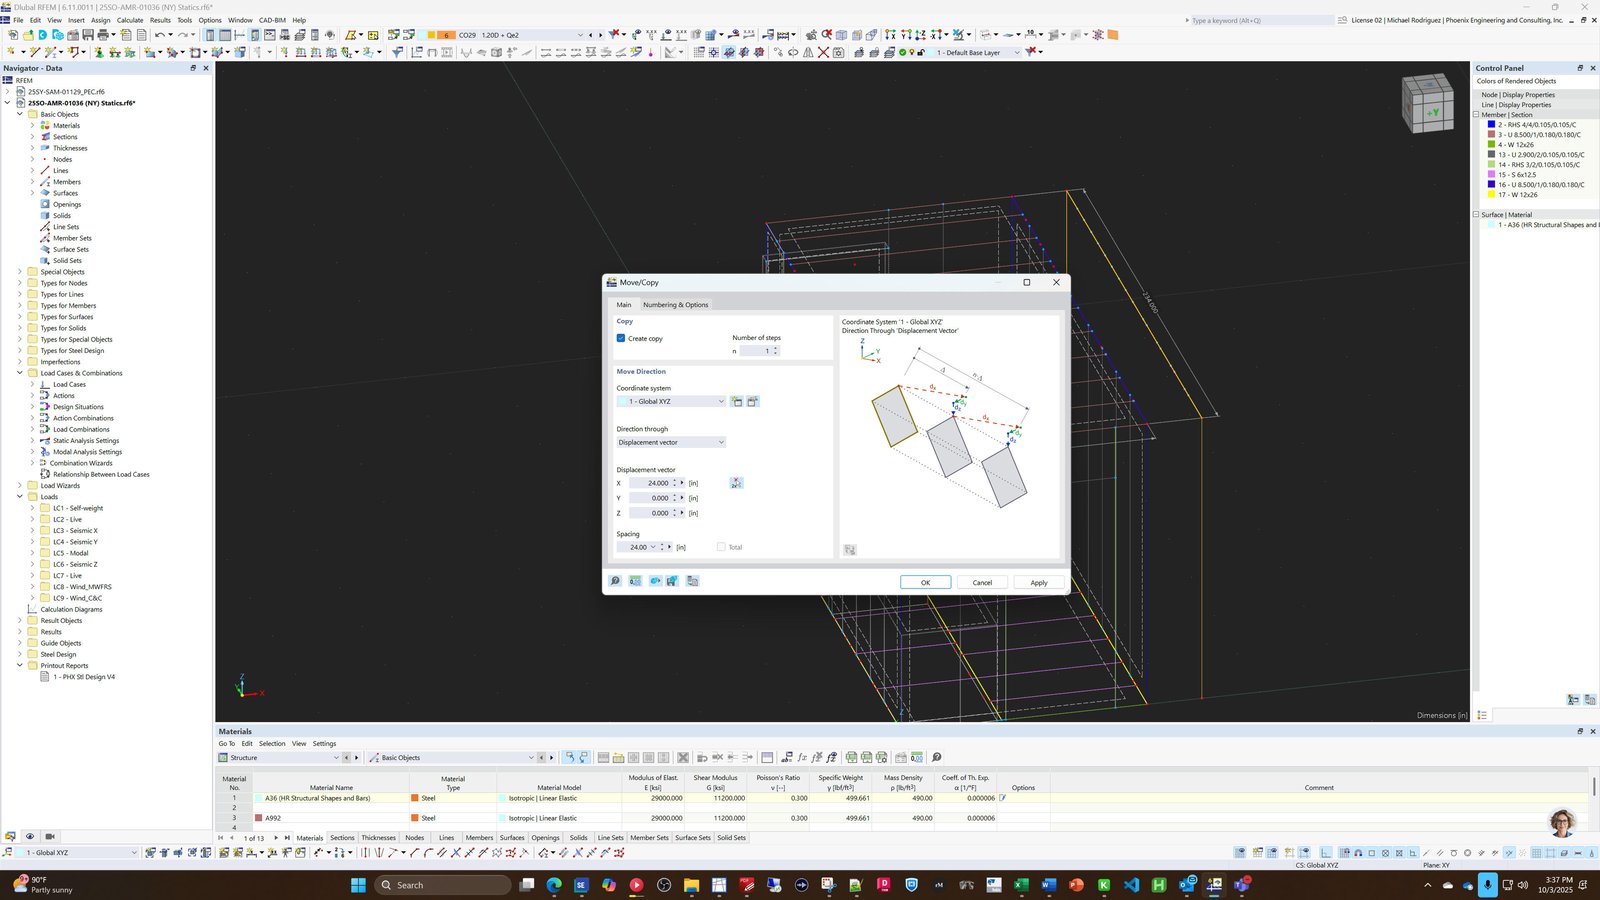
Task: Tick the Total checkbox next to Spacing
Action: click(721, 547)
